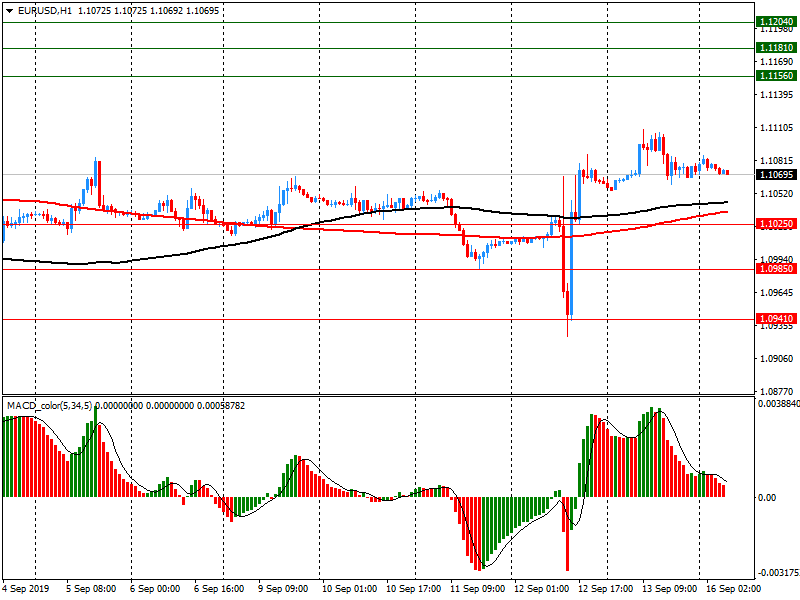Select the 9 Sep 09:00 time axis label

(x=283, y=589)
